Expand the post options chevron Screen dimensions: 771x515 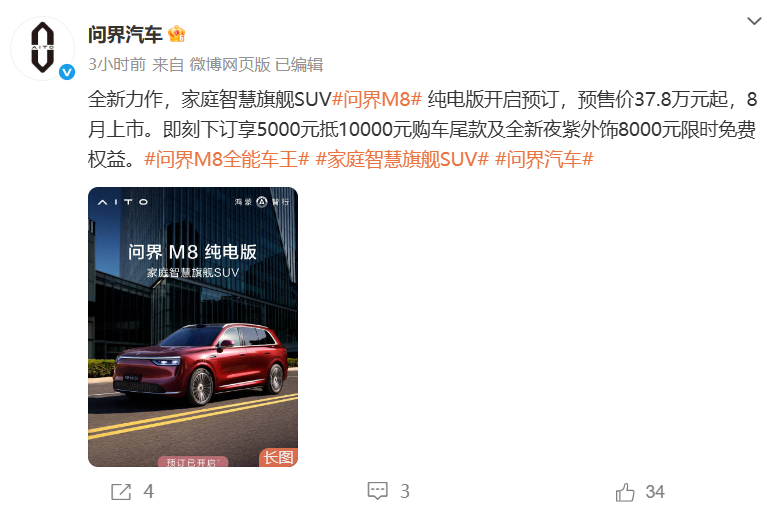click(x=754, y=21)
